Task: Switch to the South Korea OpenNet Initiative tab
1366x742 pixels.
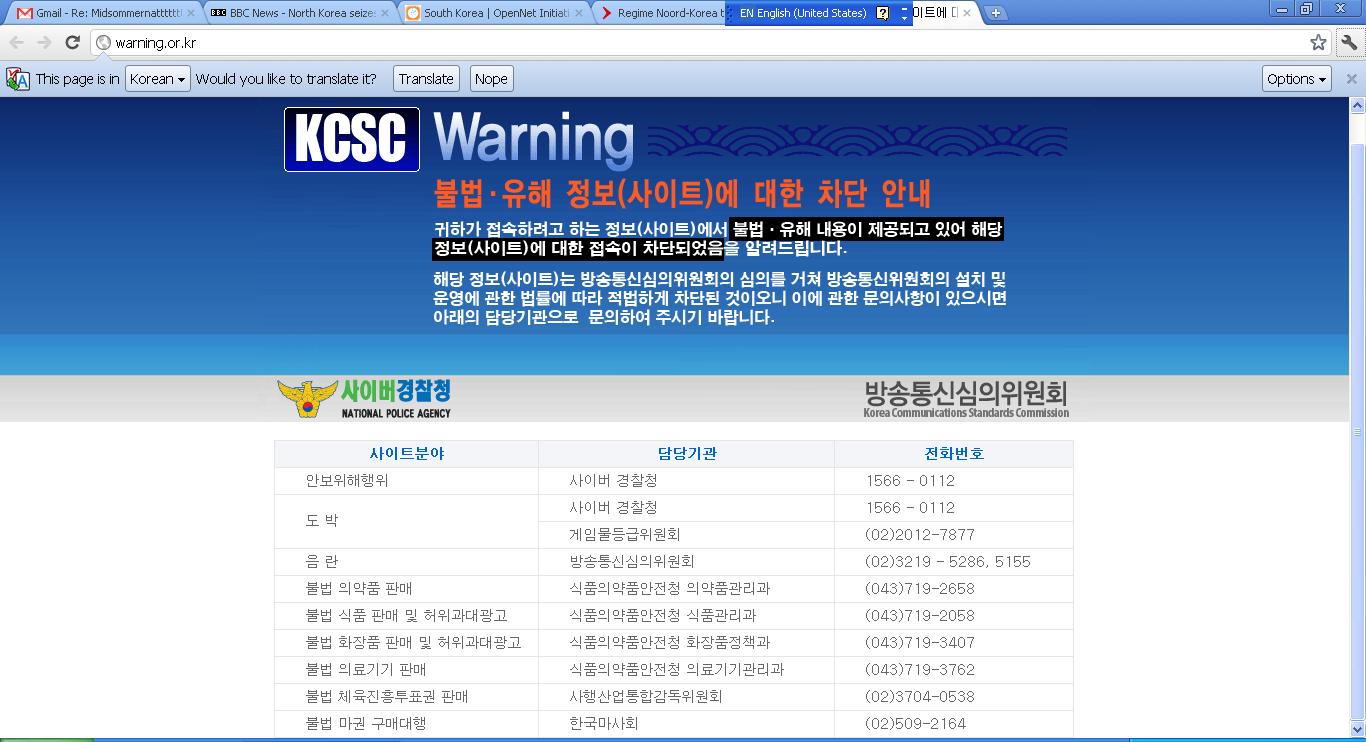Action: tap(490, 13)
